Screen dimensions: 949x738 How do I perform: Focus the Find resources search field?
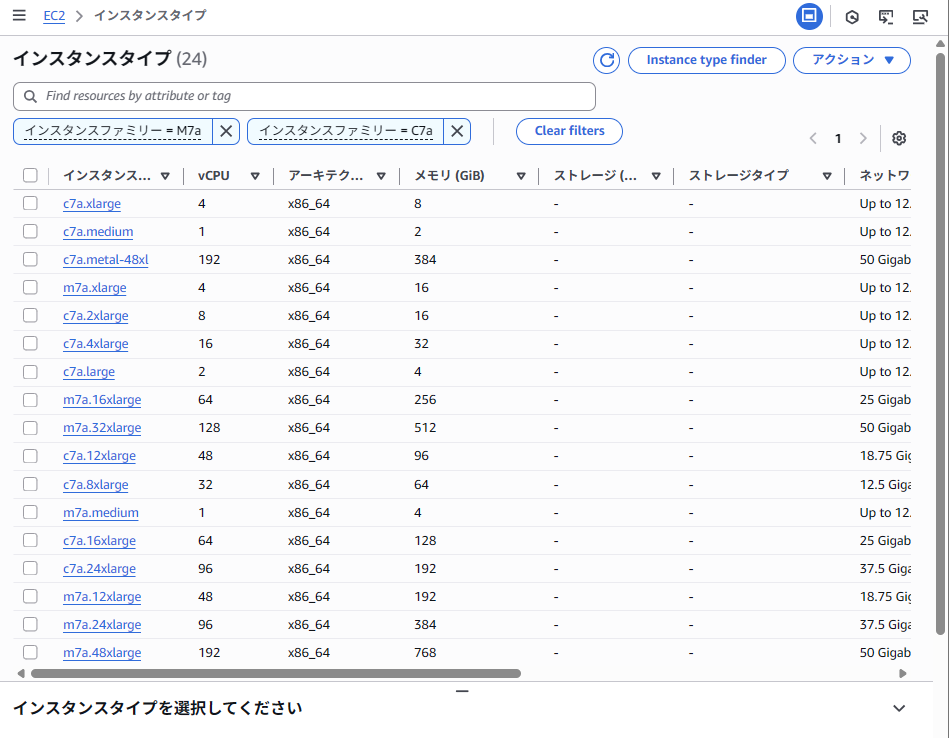pos(304,96)
